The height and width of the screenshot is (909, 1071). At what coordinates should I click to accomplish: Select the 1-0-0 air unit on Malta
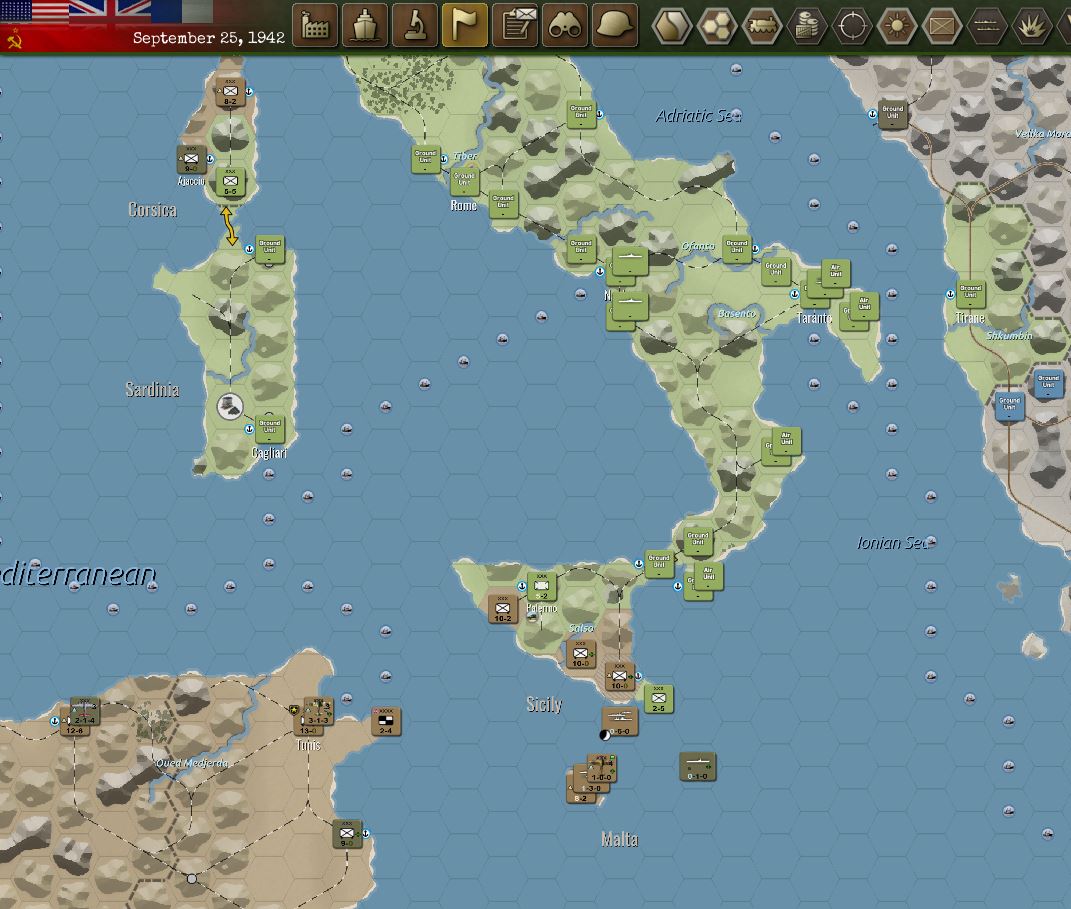point(602,768)
